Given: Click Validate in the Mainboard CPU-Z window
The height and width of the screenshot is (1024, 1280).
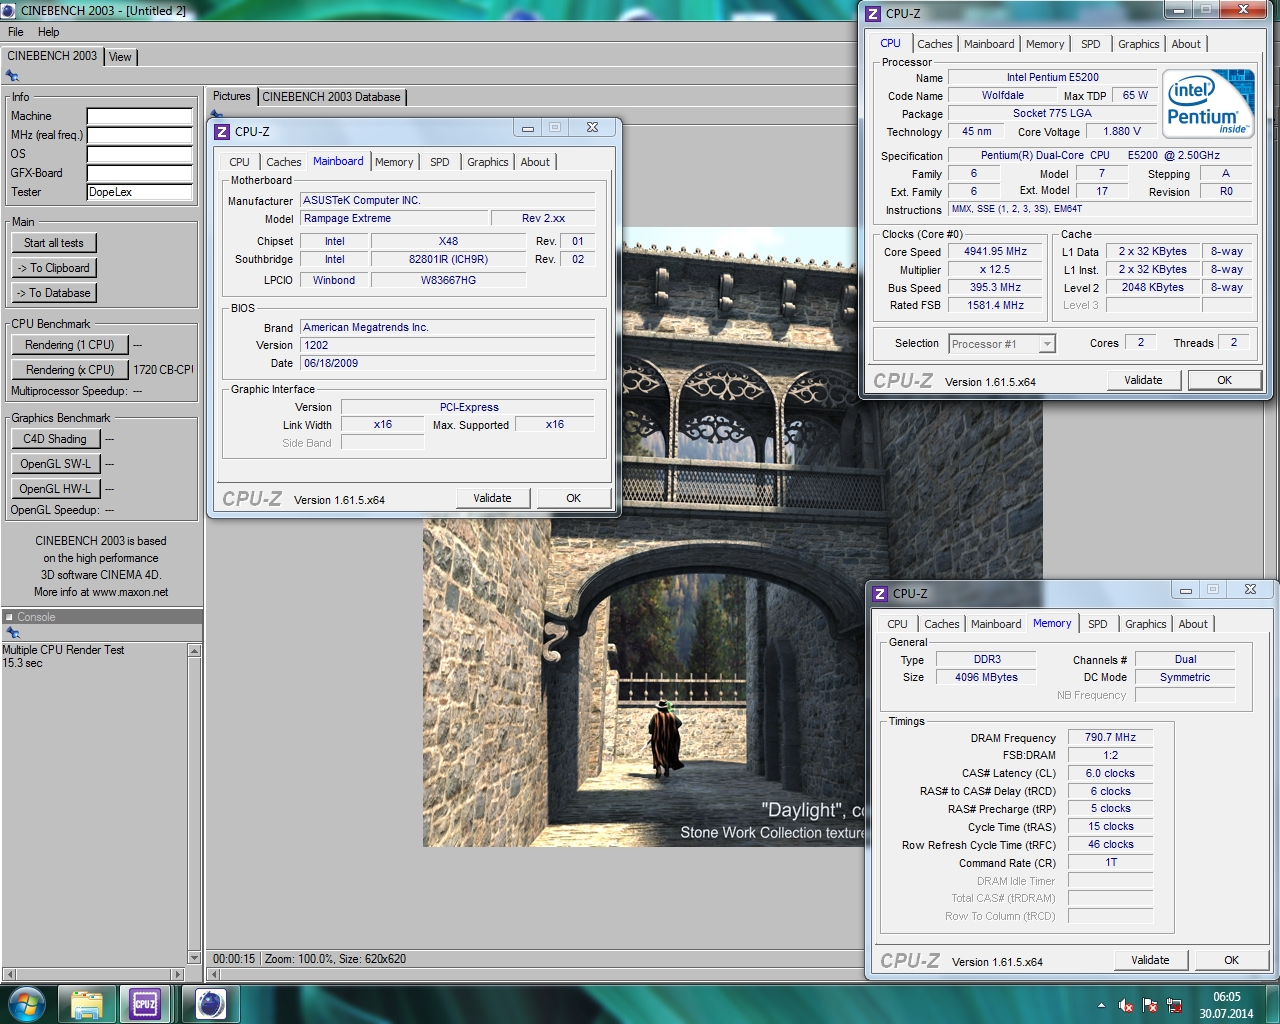Looking at the screenshot, I should point(492,498).
